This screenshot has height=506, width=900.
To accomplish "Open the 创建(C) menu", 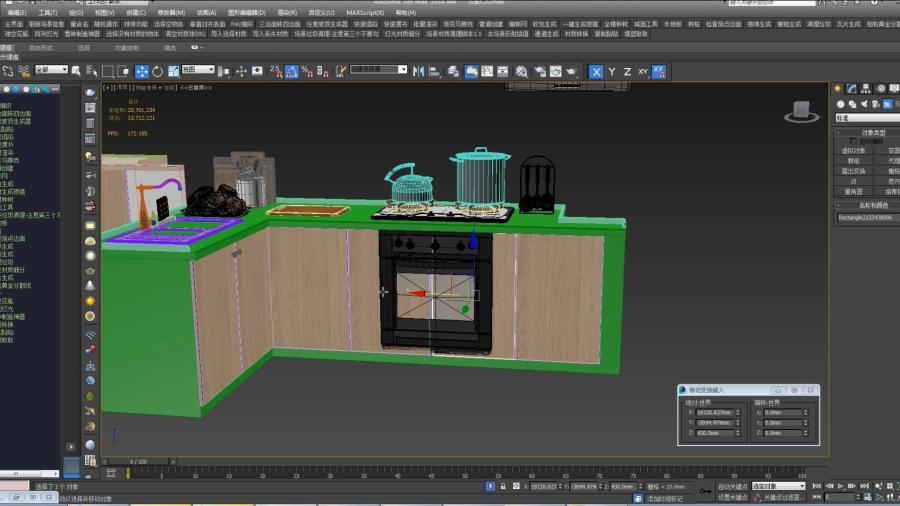I will pos(135,12).
